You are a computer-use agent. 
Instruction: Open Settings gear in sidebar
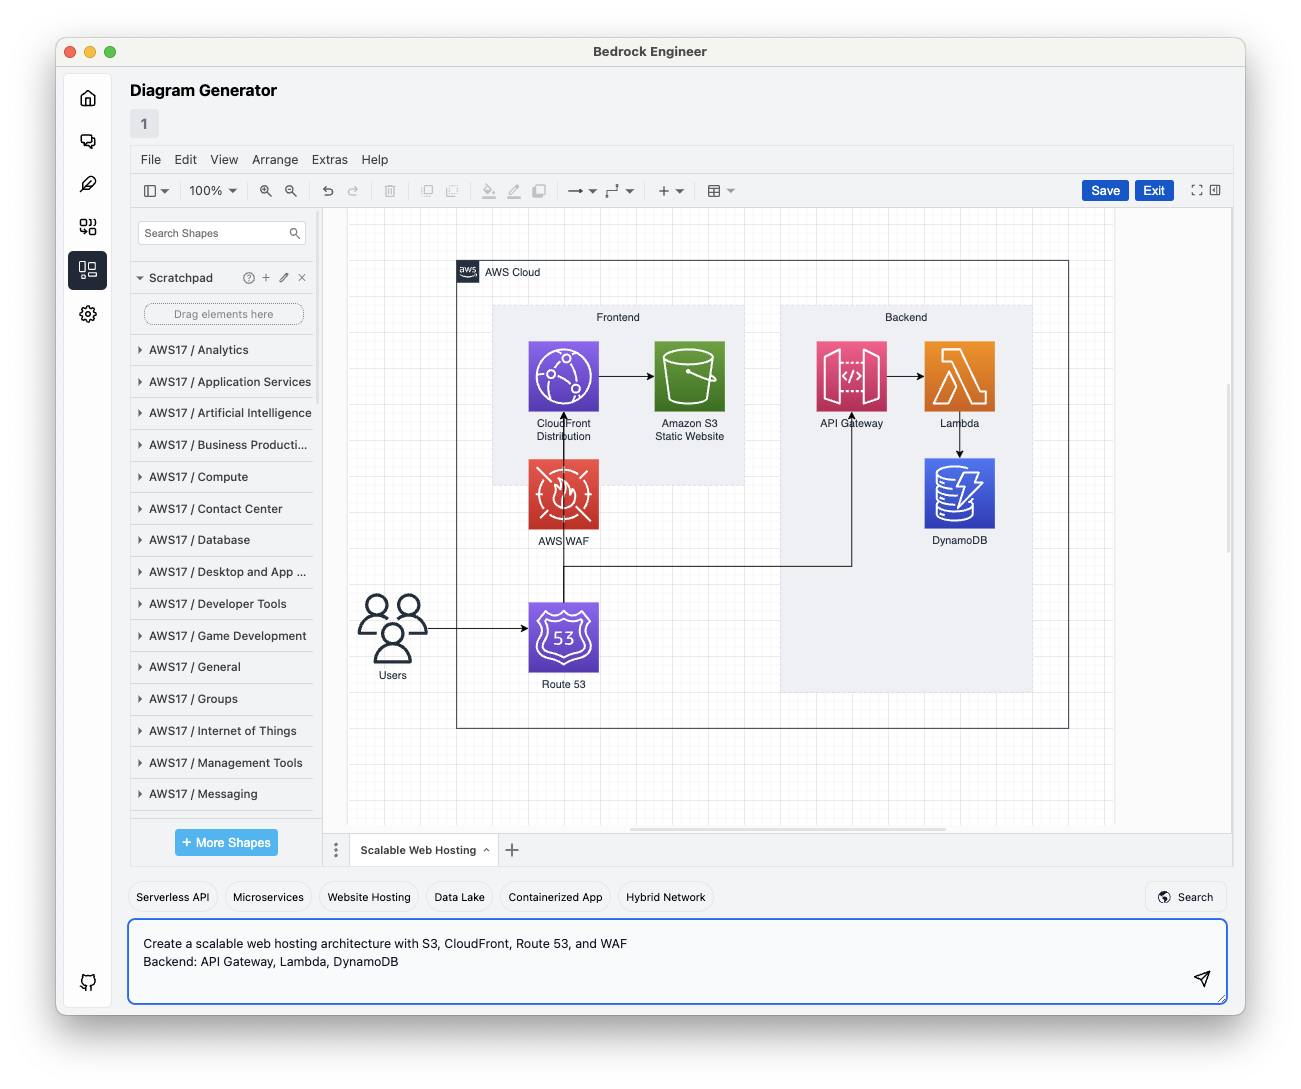click(88, 314)
